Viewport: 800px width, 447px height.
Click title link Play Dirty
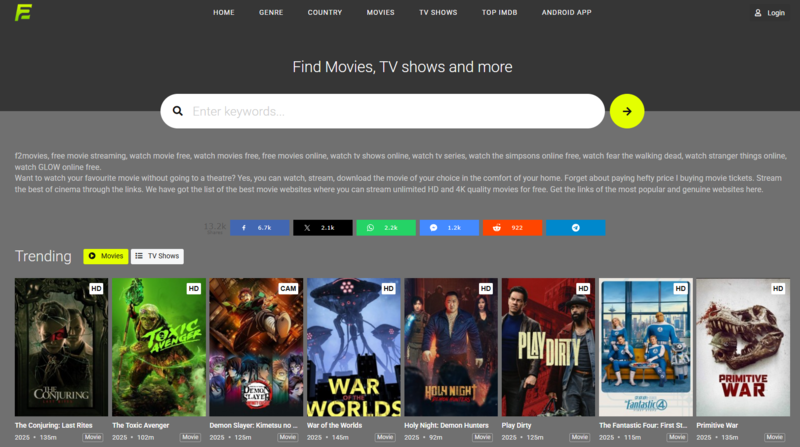click(516, 425)
